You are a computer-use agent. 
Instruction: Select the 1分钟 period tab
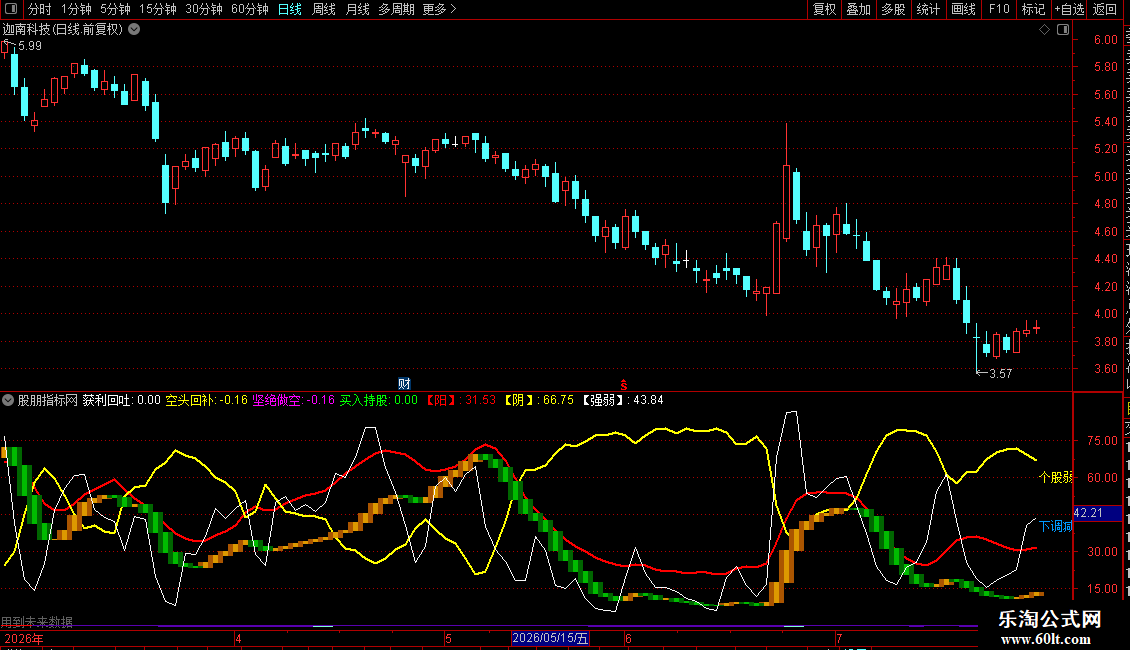coord(76,9)
